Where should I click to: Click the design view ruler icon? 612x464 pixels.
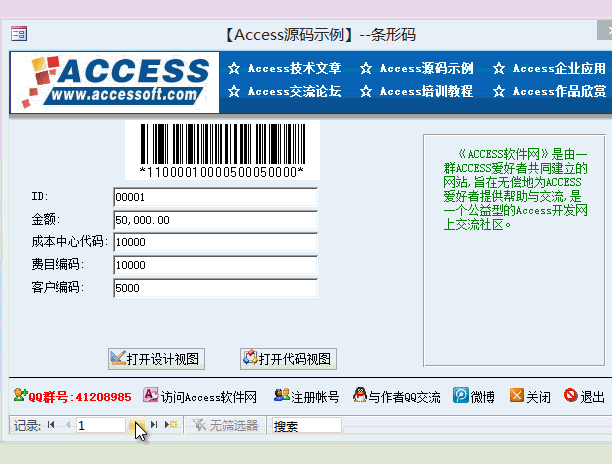pos(118,358)
